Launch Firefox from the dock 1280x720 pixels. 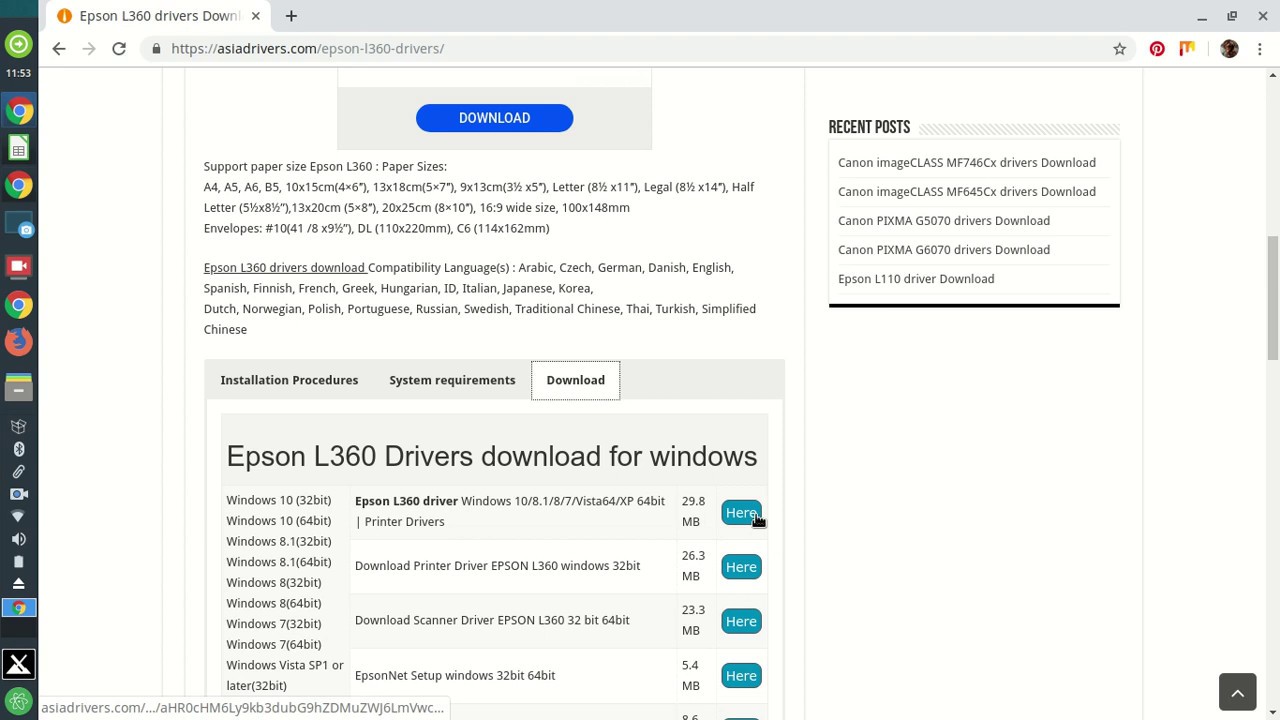(x=19, y=342)
